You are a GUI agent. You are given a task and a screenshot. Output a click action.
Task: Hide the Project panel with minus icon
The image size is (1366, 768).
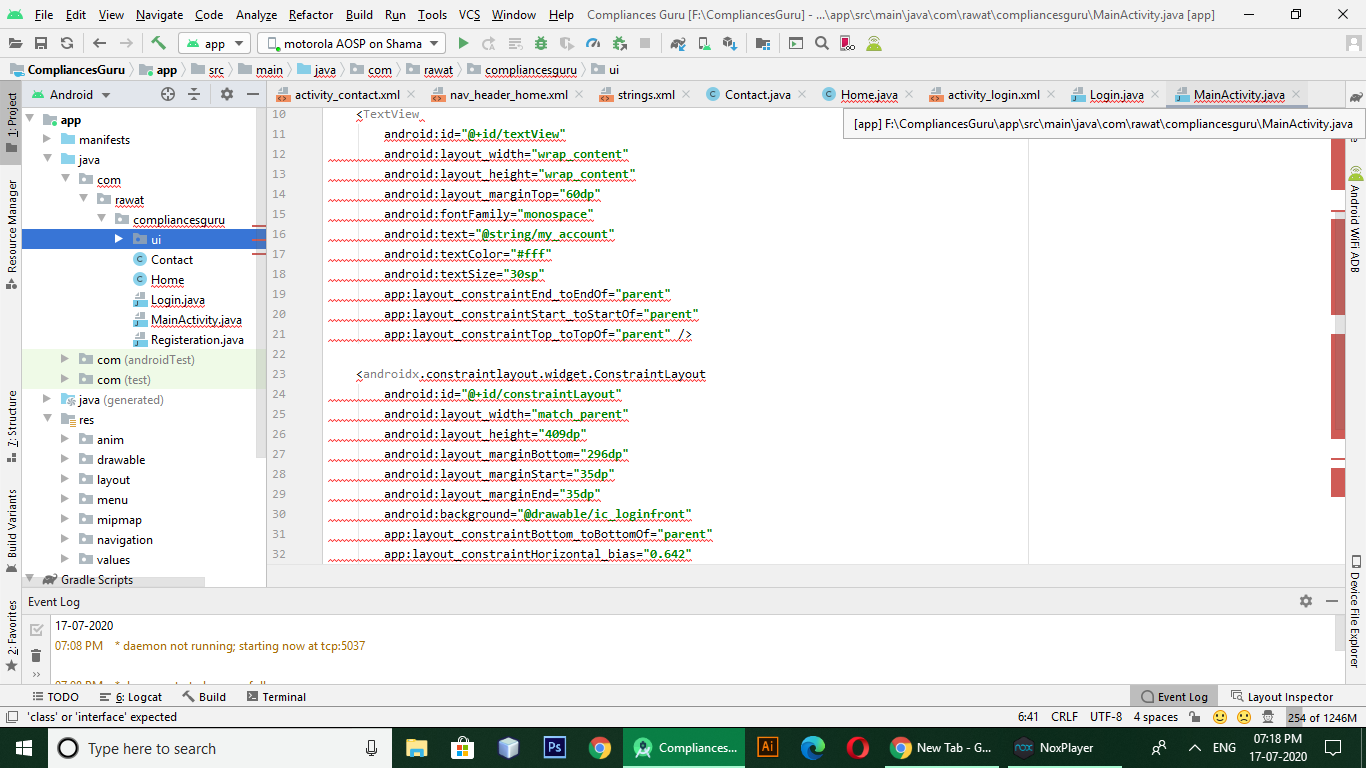[253, 94]
